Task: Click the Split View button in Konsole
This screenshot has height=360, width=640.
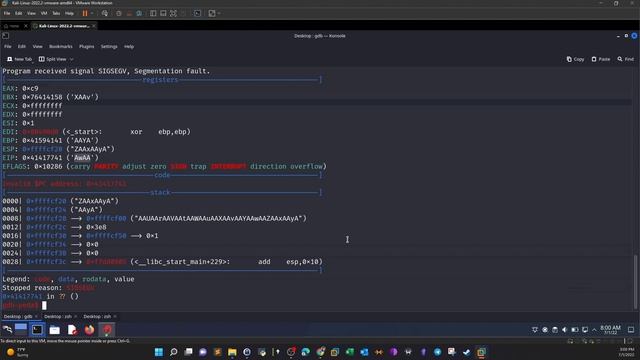Action: tap(52, 59)
